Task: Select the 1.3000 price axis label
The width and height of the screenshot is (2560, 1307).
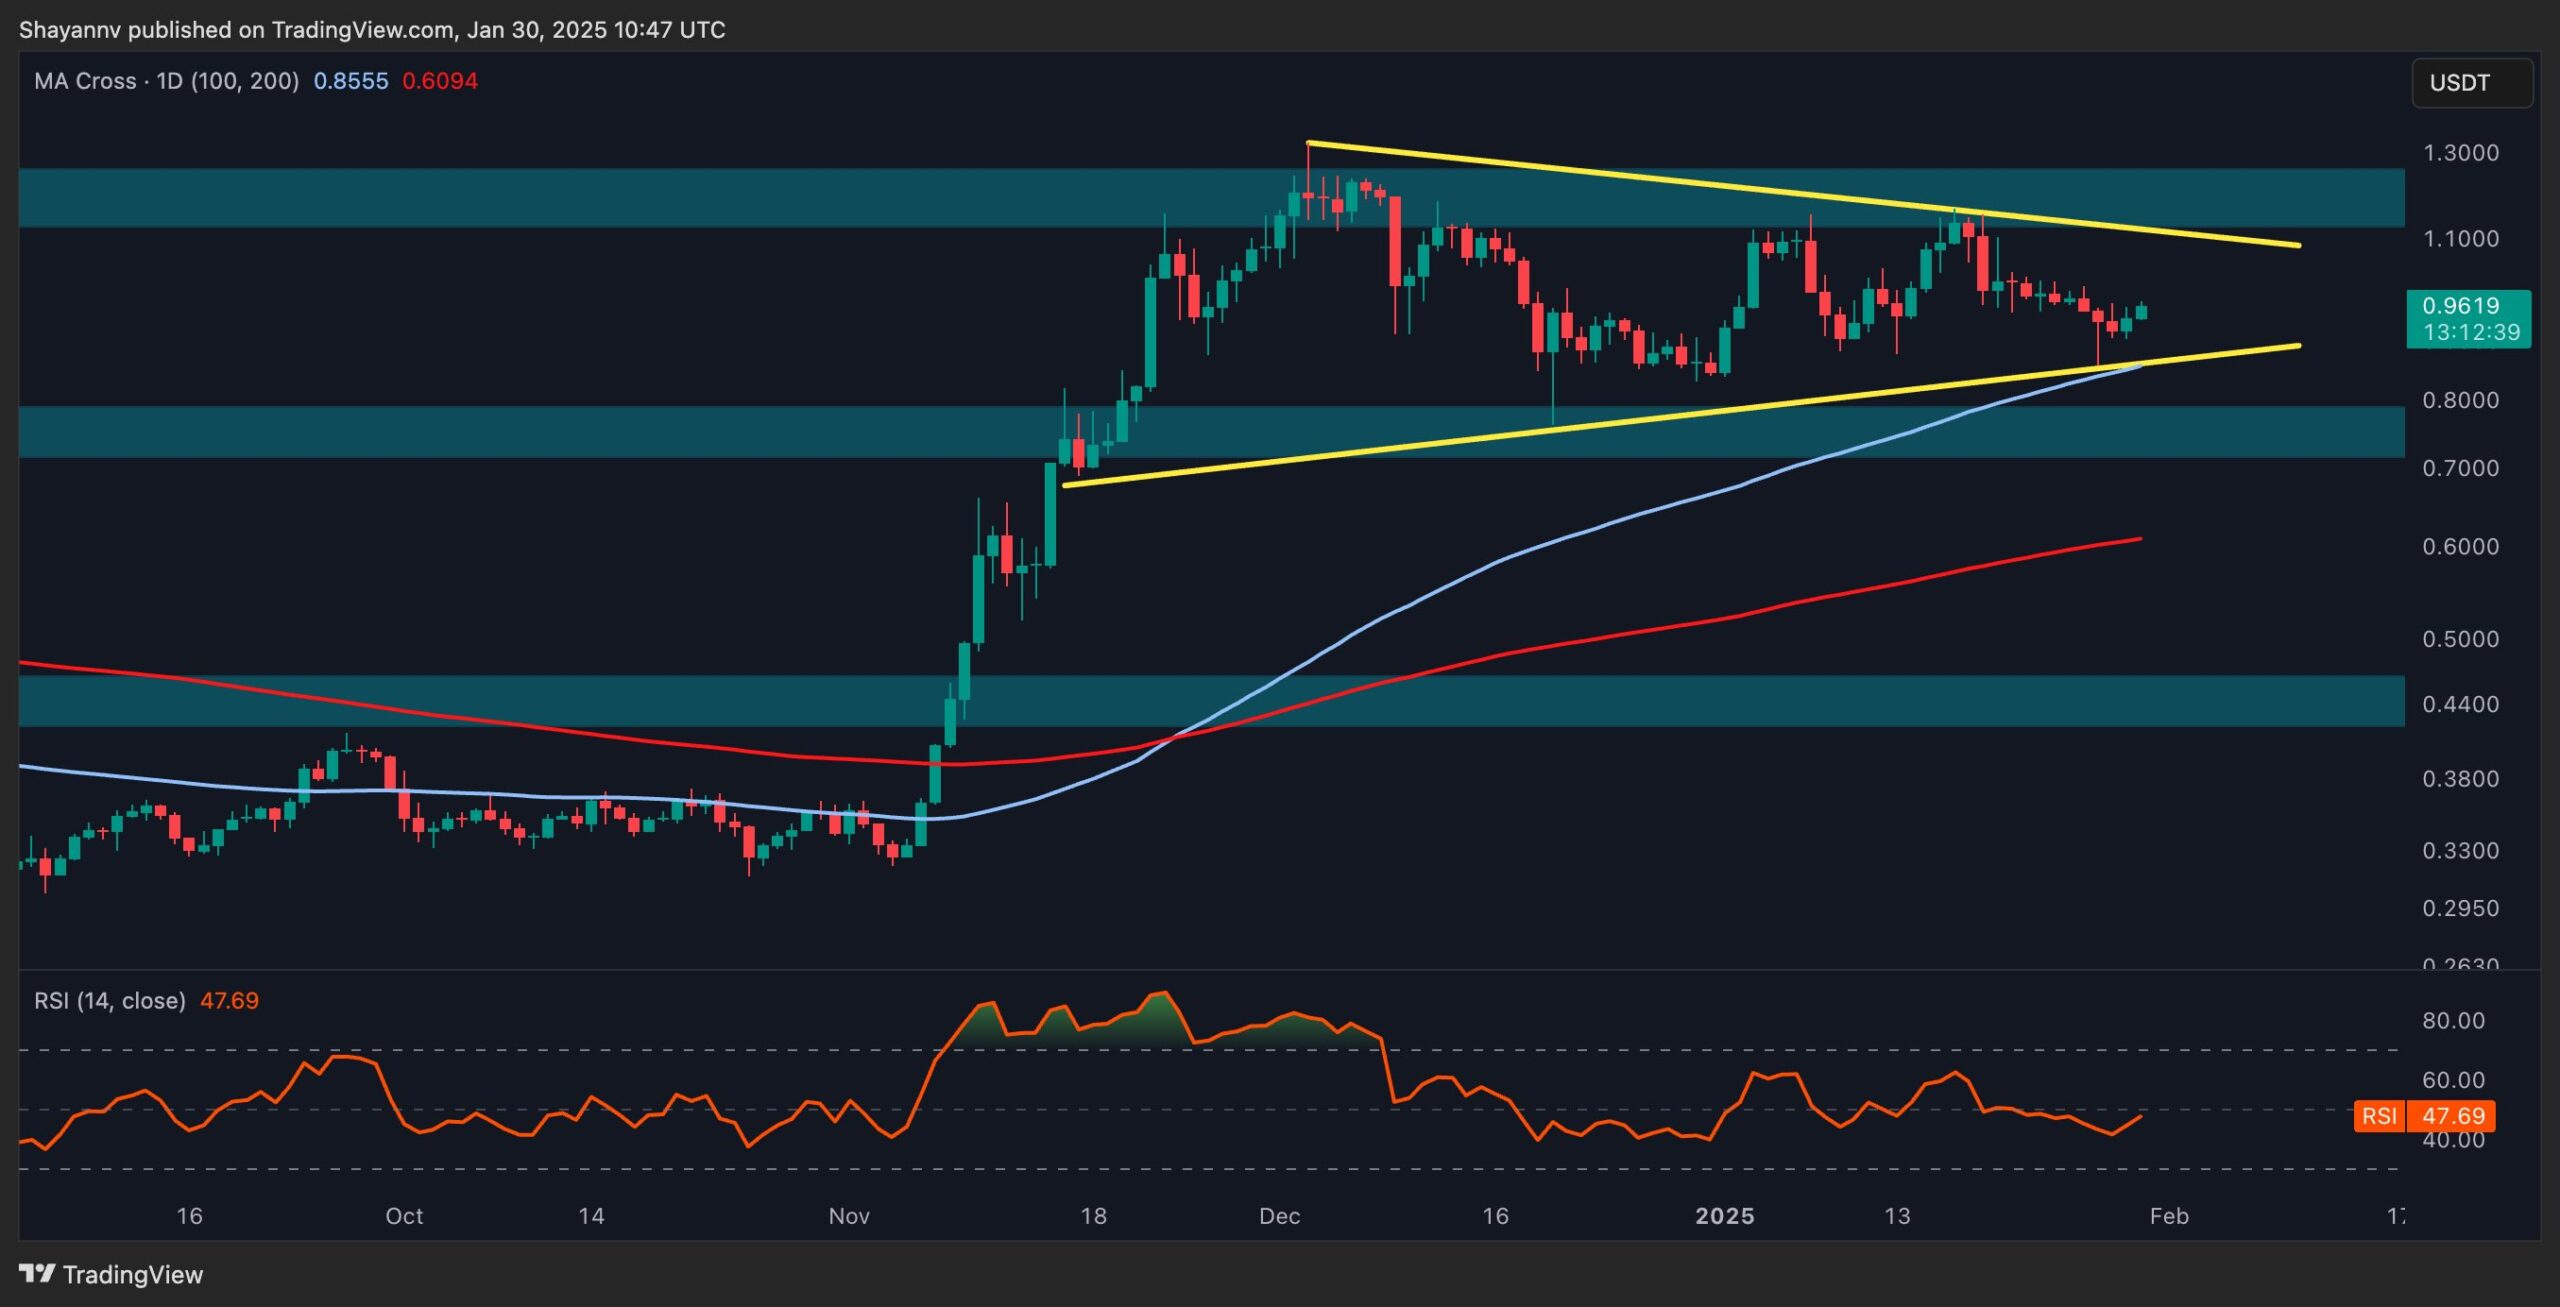Action: click(x=2460, y=153)
